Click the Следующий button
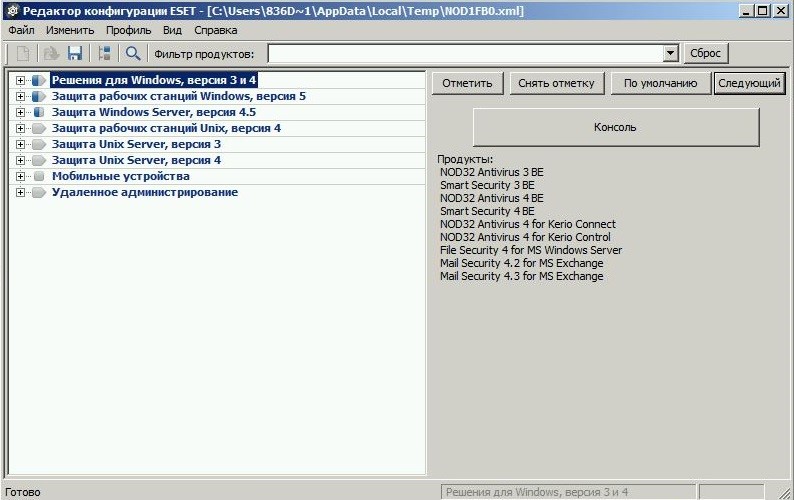Image resolution: width=794 pixels, height=500 pixels. click(x=749, y=83)
